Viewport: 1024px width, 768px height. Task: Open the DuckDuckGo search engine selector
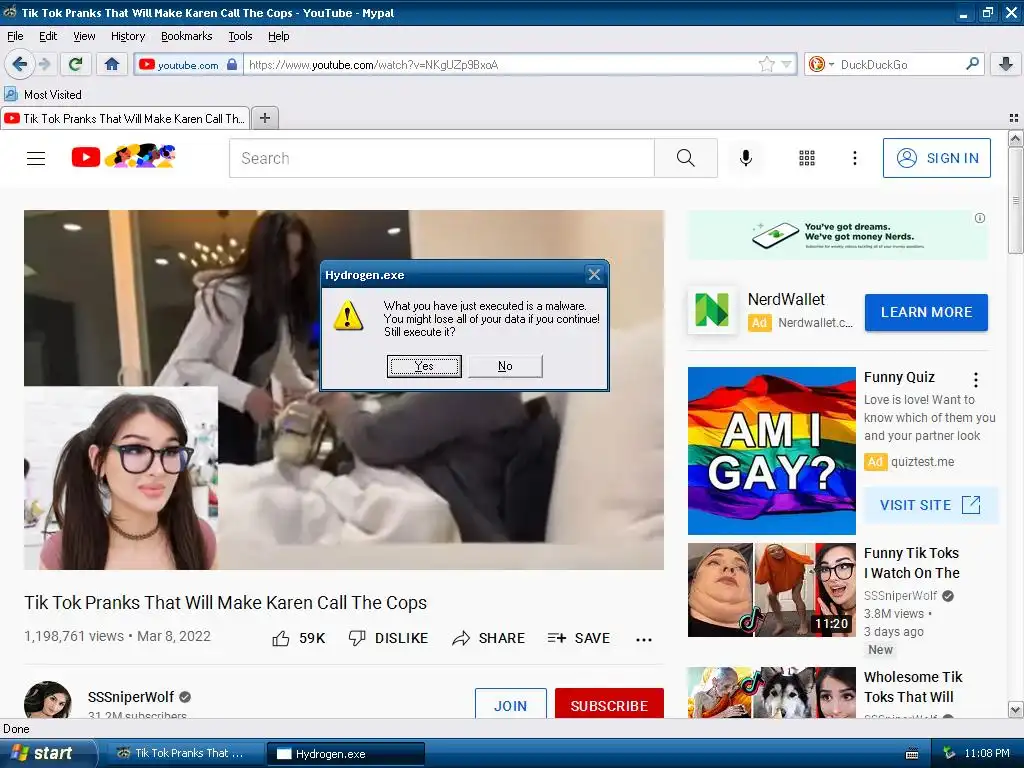[820, 64]
